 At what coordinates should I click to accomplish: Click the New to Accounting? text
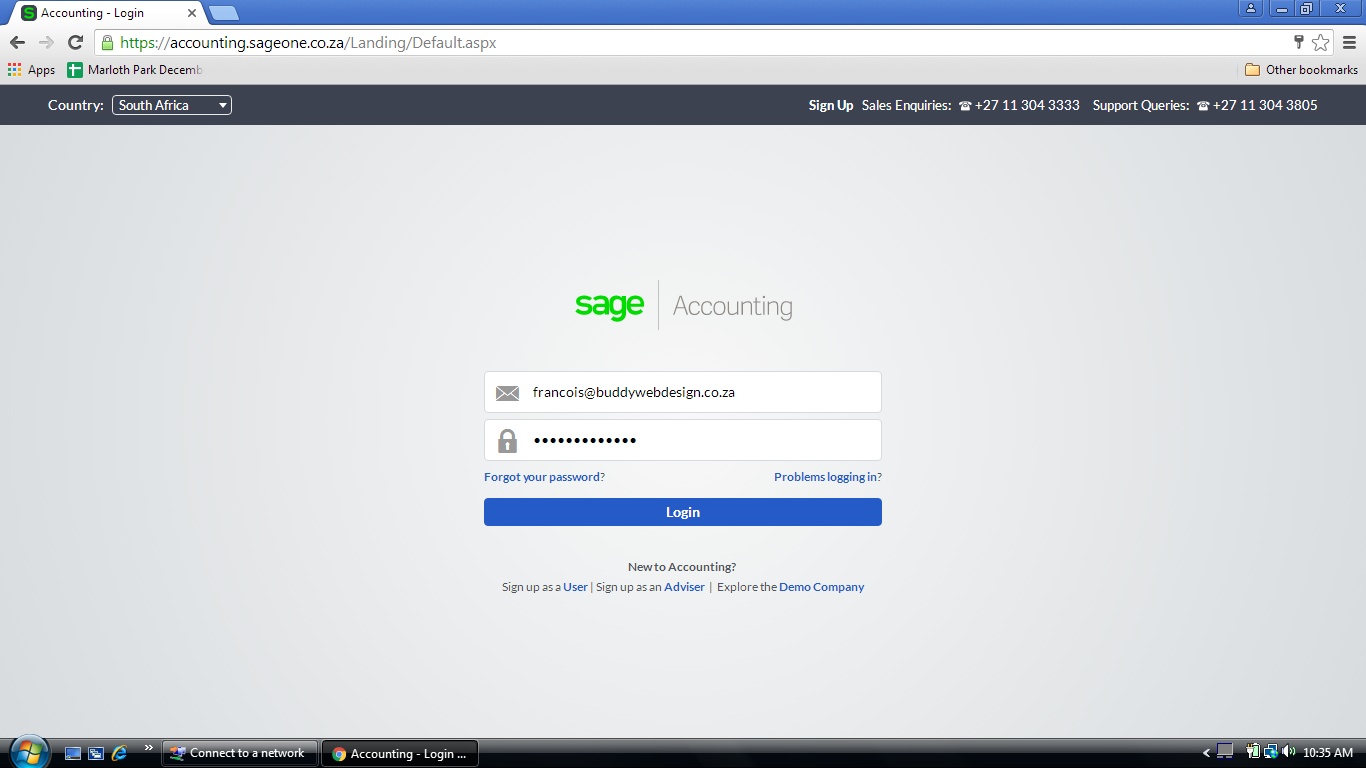tap(682, 567)
